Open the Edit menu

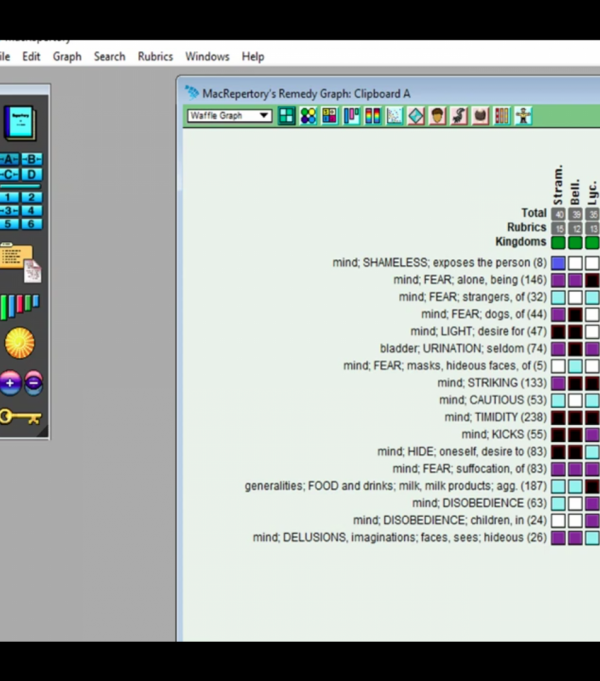coord(31,56)
